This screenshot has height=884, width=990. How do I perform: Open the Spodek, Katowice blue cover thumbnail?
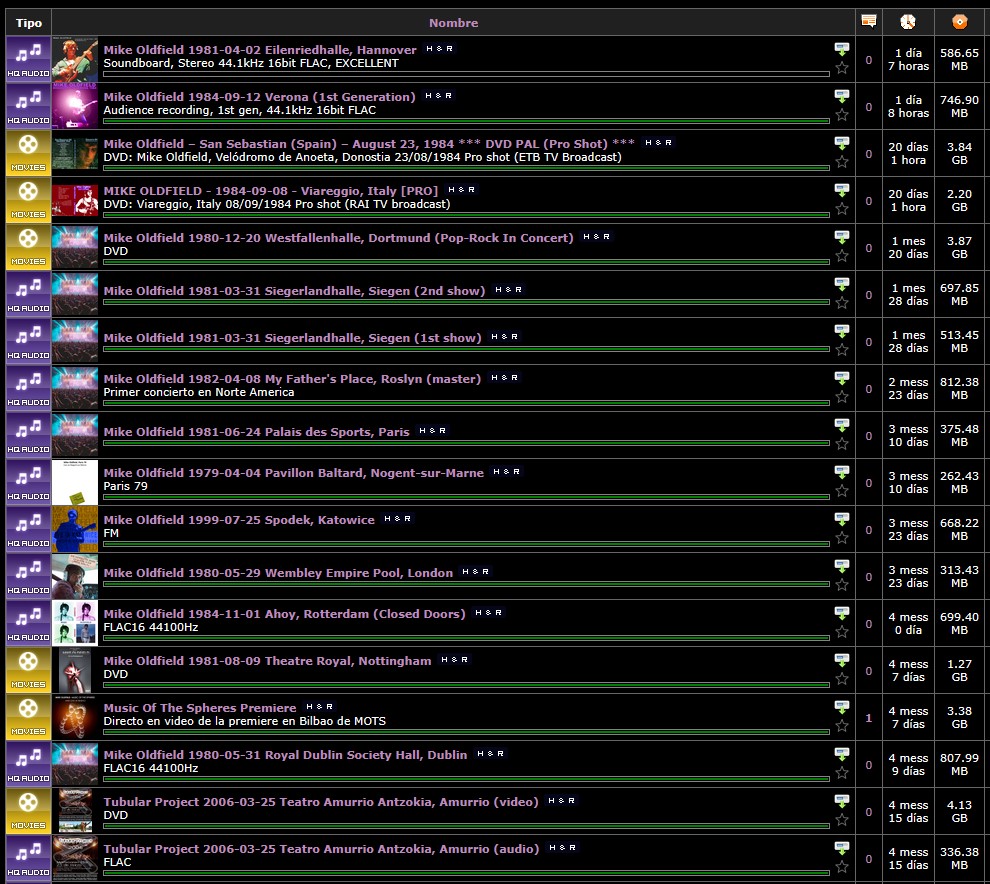[x=75, y=530]
